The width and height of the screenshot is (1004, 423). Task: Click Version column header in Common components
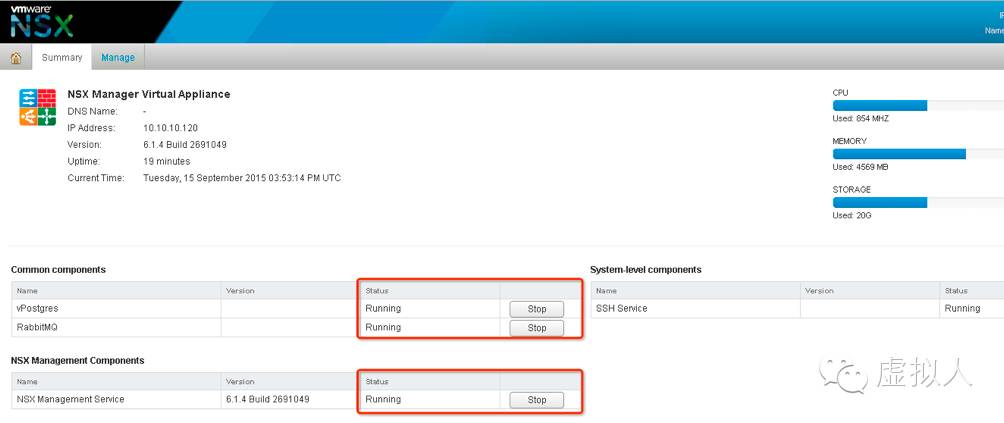[x=289, y=291]
